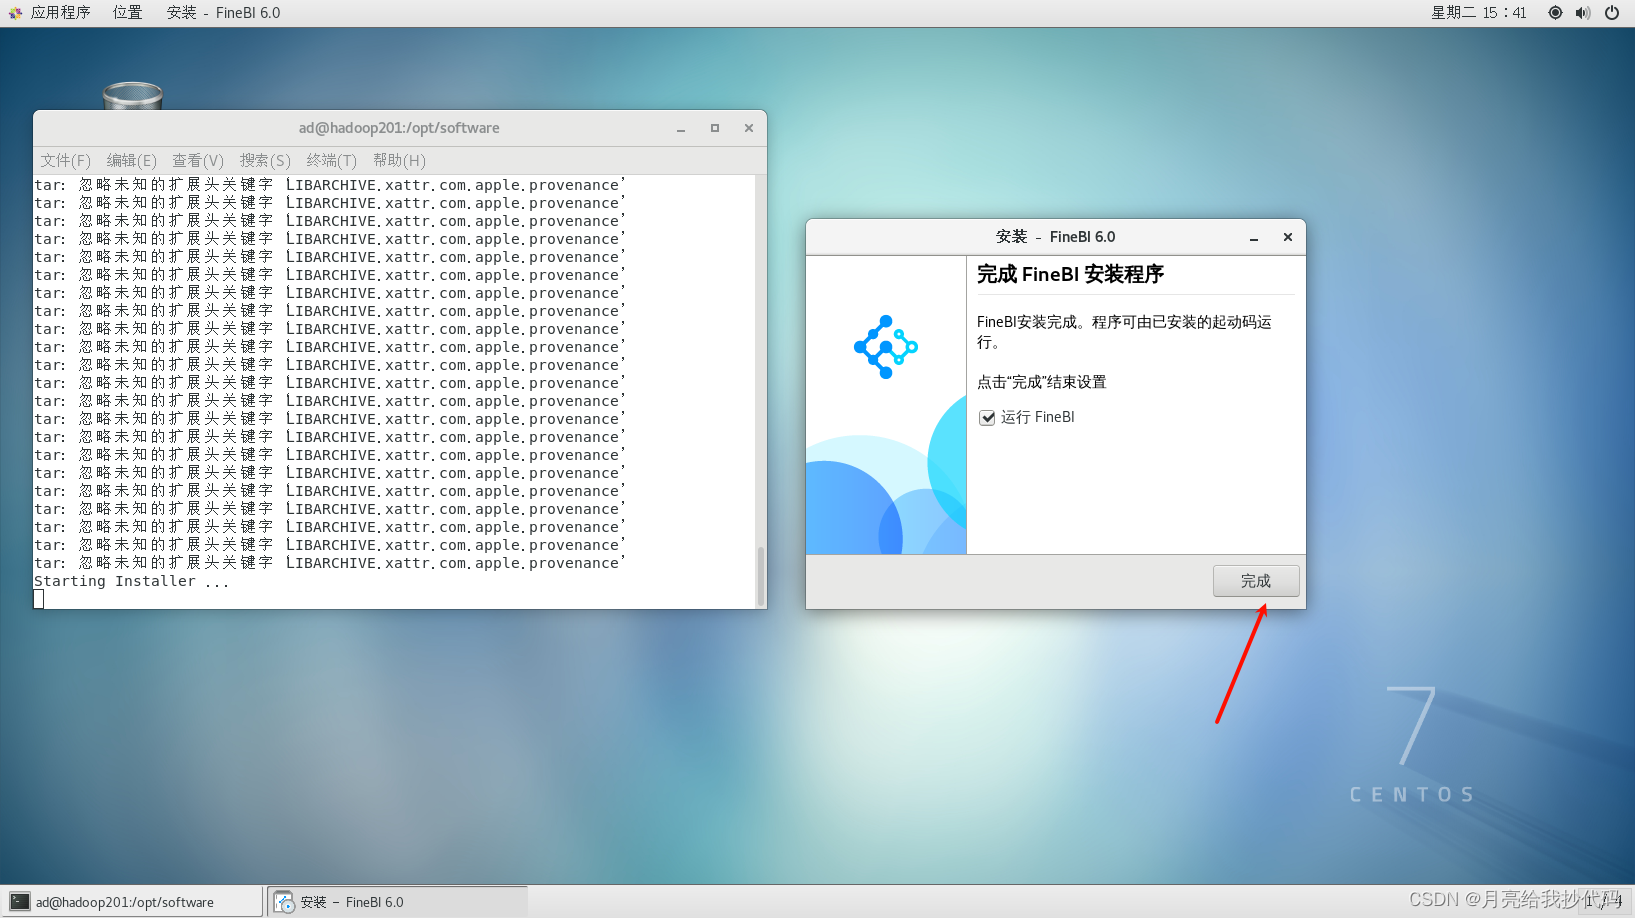Close the FineBI installer window
This screenshot has height=918, width=1635.
pyautogui.click(x=1288, y=237)
